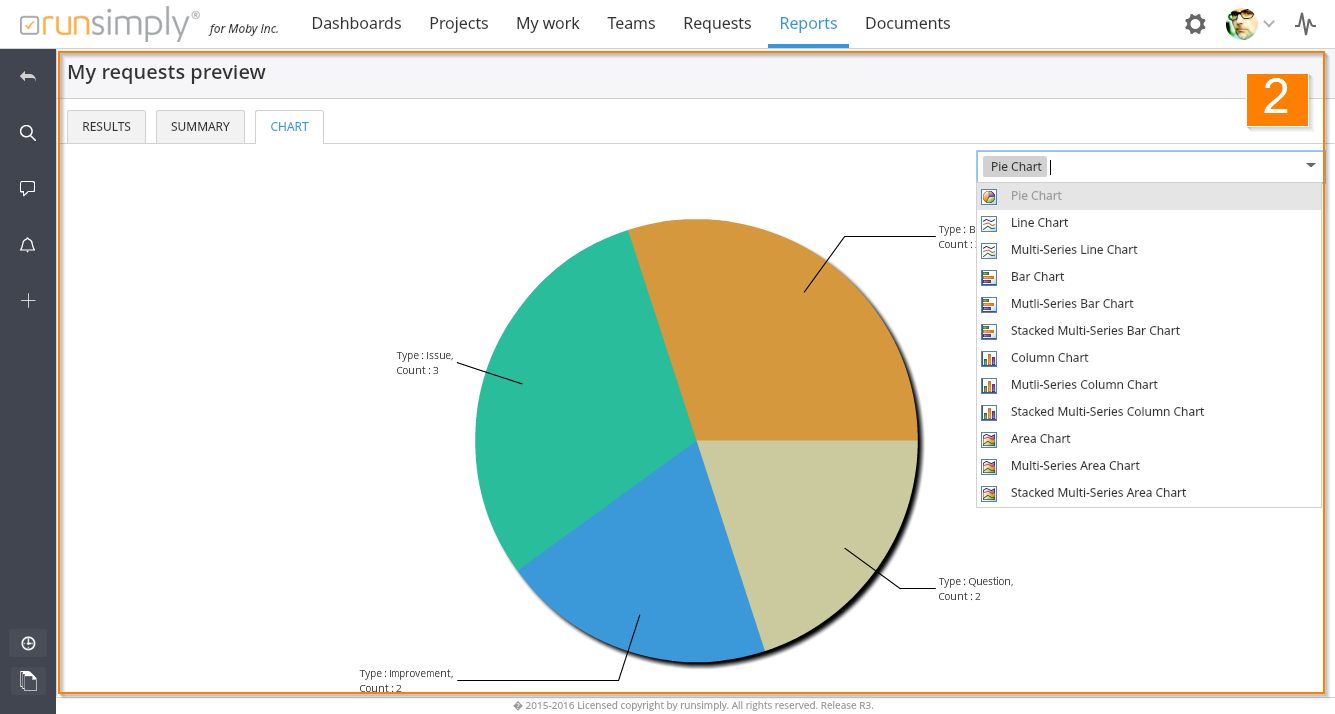Viewport: 1335px width, 714px height.
Task: Open the comments speech bubble icon
Action: click(28, 188)
